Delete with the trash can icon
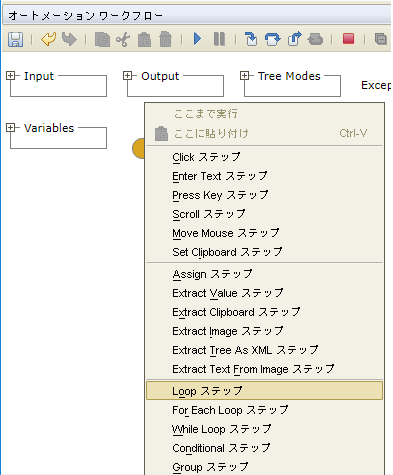 coord(165,39)
